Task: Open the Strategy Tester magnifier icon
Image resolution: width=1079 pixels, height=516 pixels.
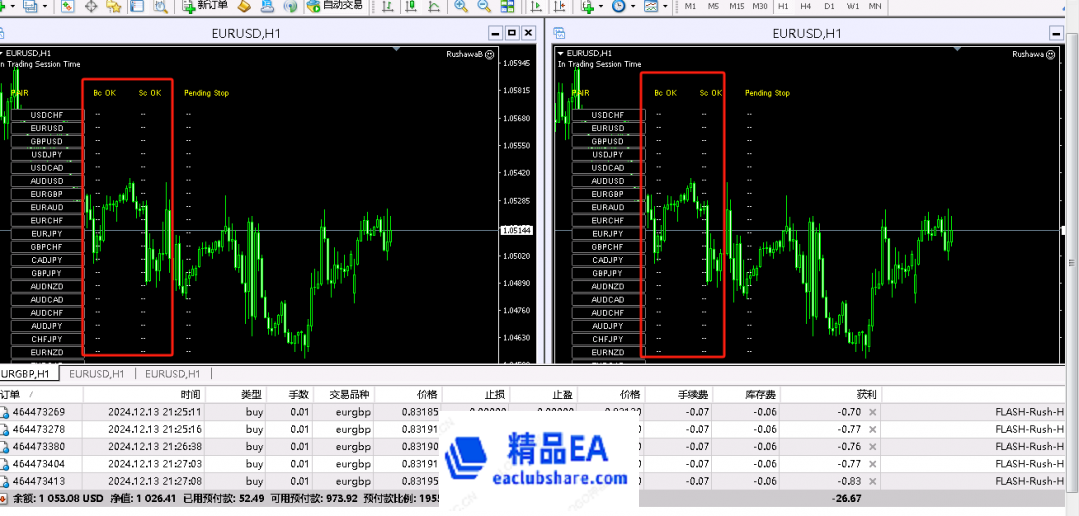Action: [x=160, y=6]
